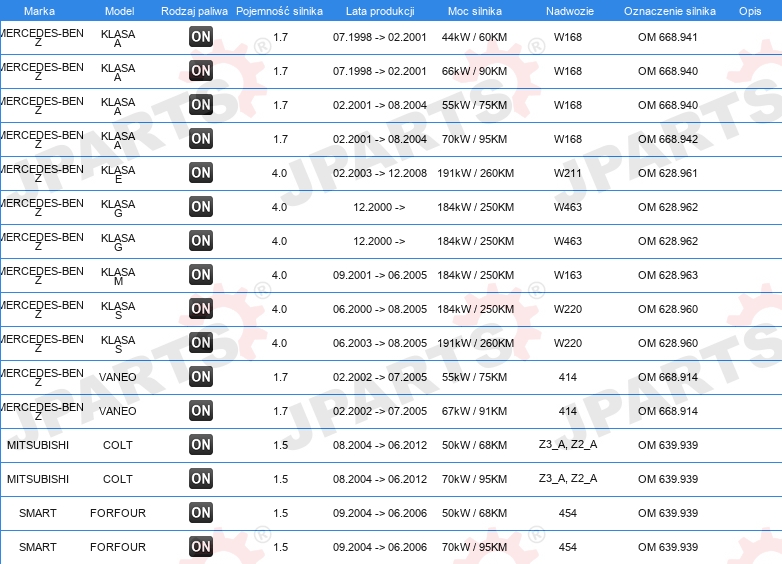
Task: Click the ON badge in the 66kW / 90KM row
Action: (x=201, y=71)
